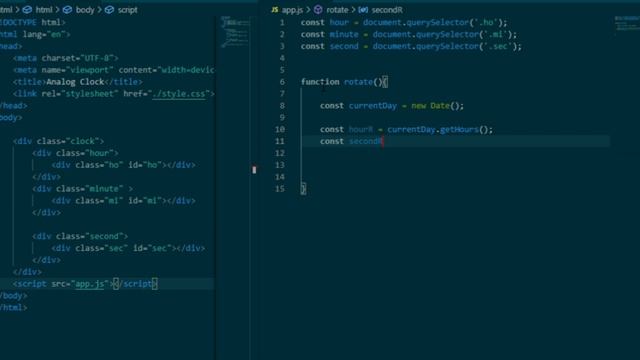
Task: Click 'function' keyword on line 6
Action: (320, 82)
